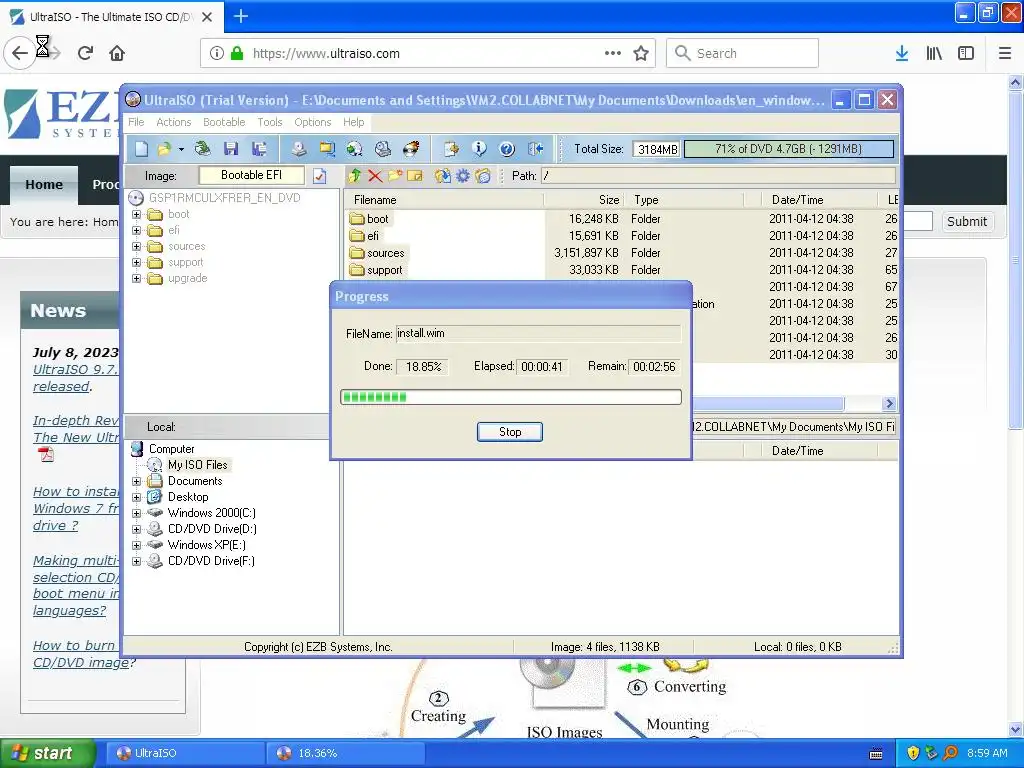Expand the support folder in image tree
The width and height of the screenshot is (1024, 768).
[136, 263]
